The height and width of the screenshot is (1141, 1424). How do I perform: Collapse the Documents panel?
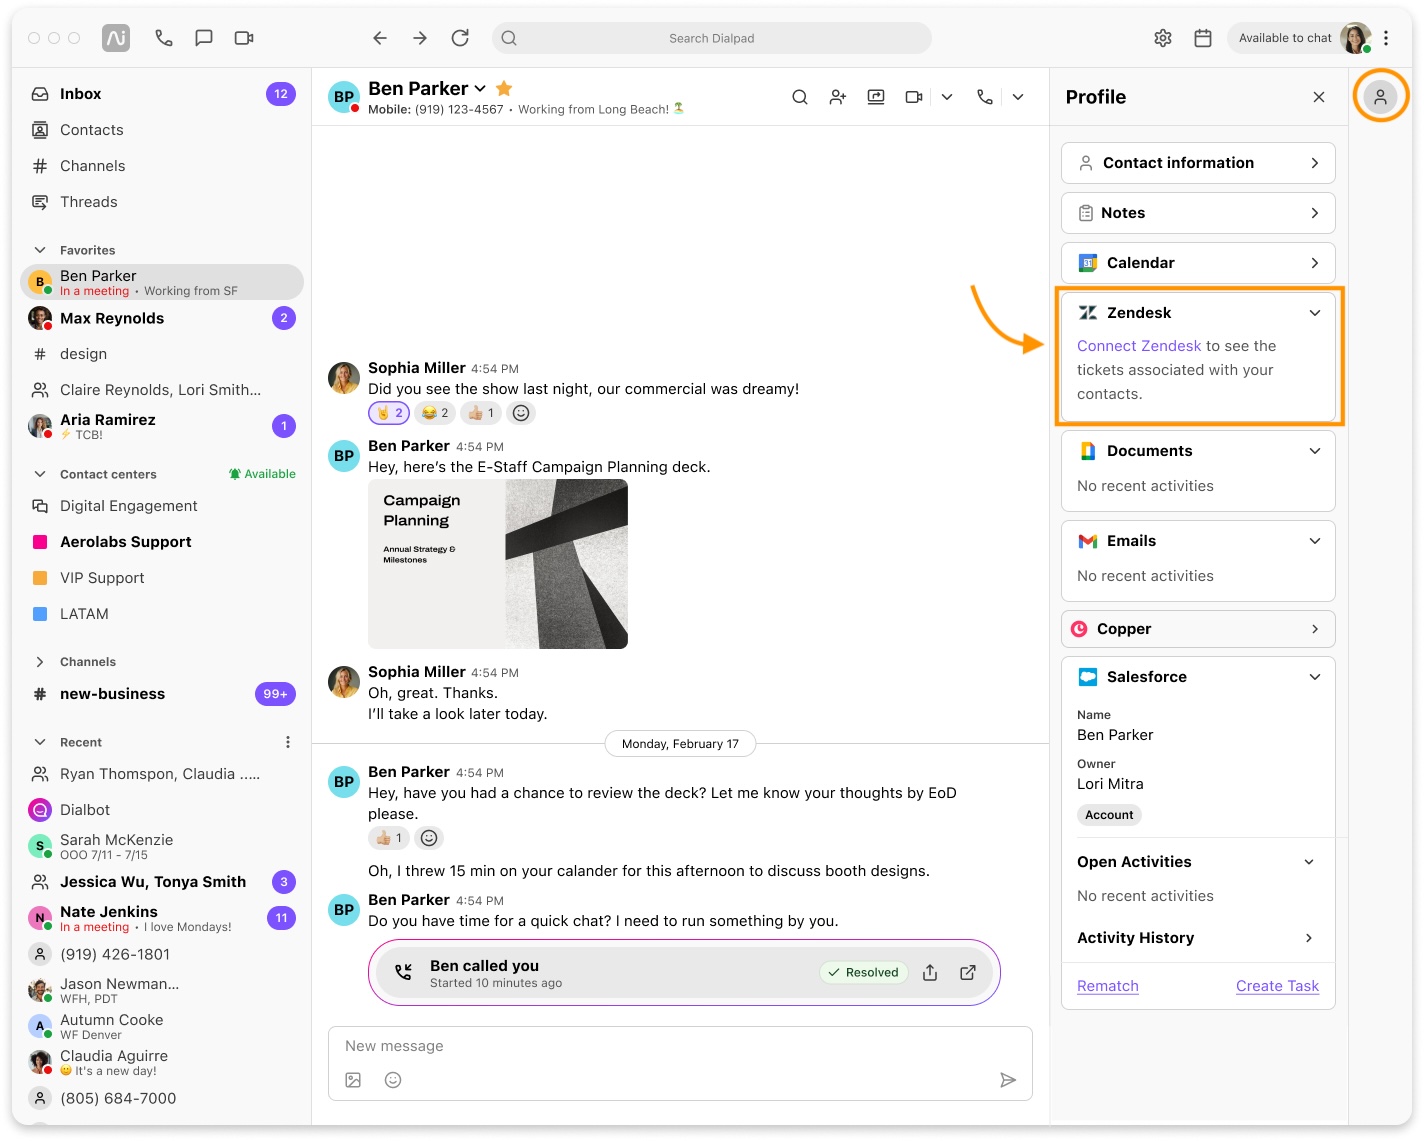1315,451
